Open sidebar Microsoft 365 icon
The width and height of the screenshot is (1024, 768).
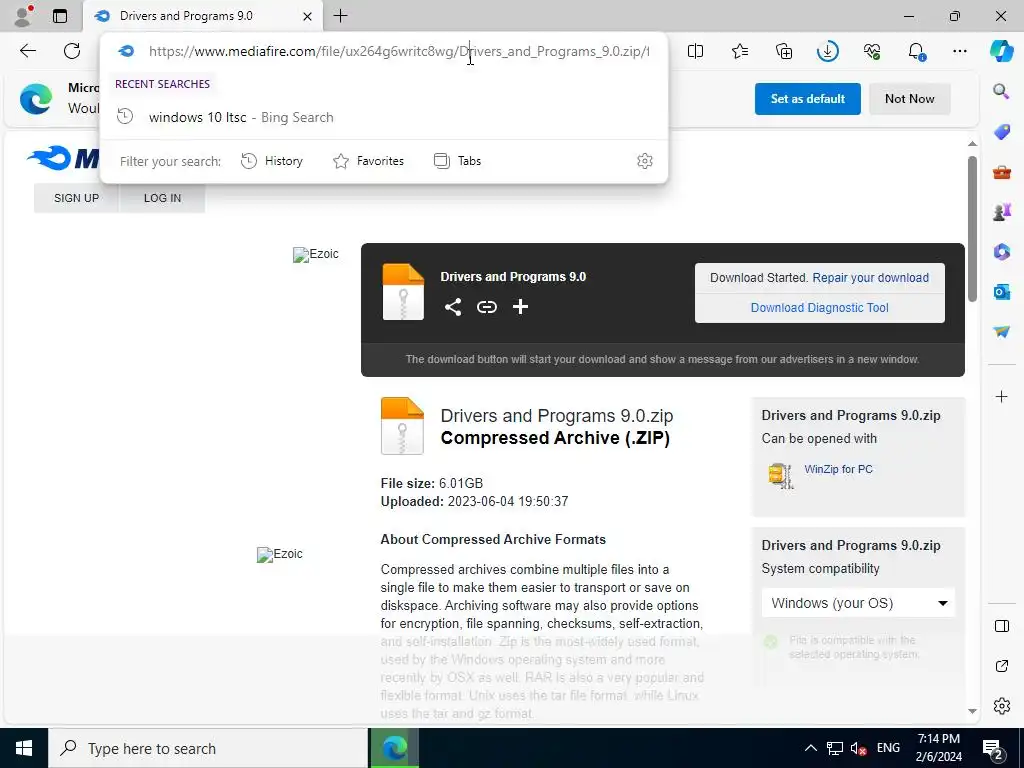(1001, 251)
